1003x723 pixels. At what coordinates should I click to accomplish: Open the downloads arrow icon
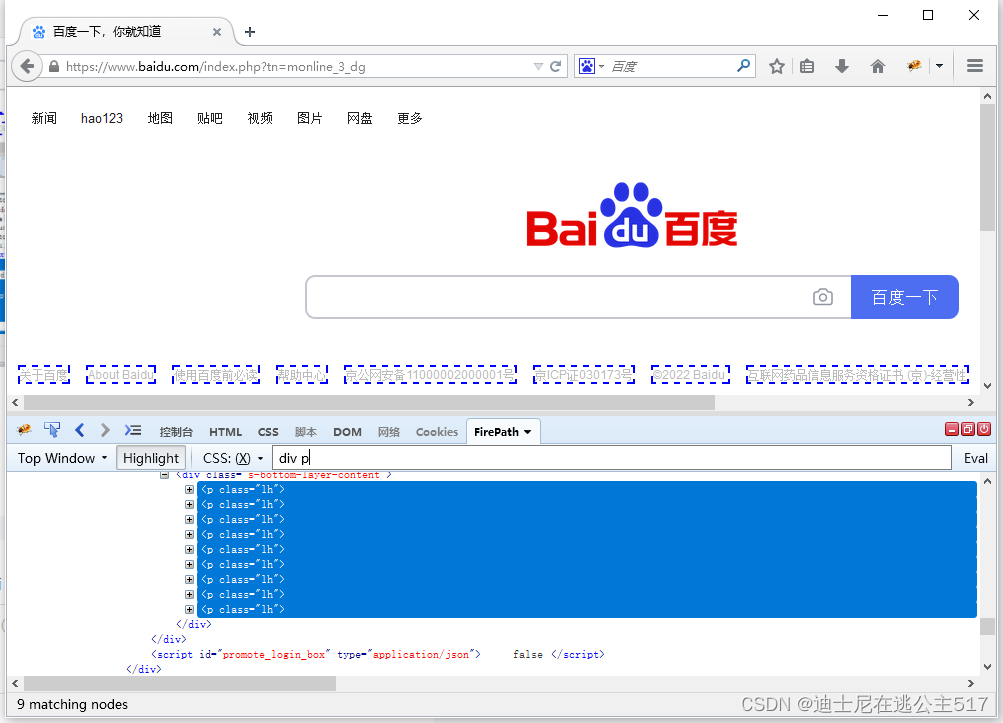842,66
